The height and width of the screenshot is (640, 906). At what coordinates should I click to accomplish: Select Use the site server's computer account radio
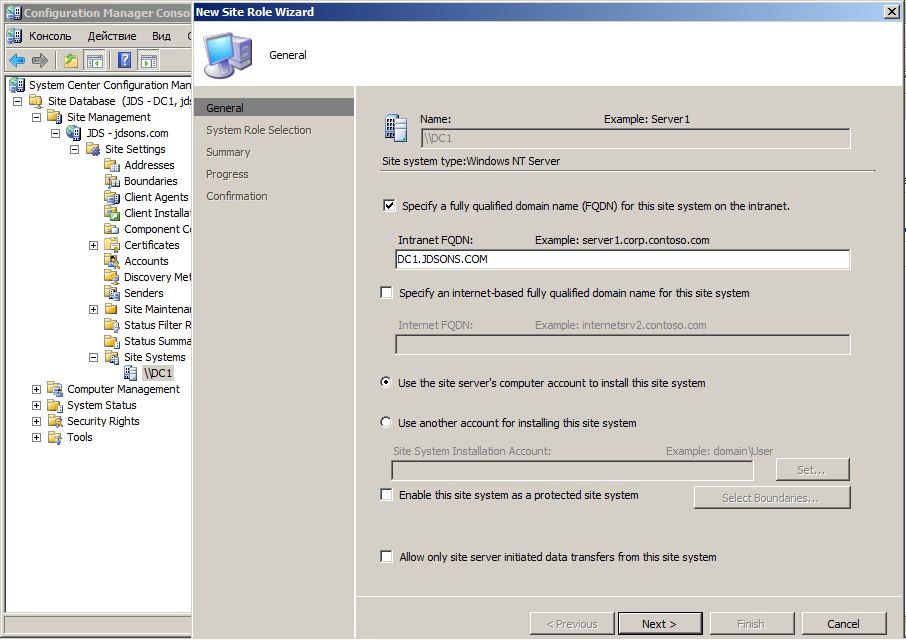click(x=385, y=382)
